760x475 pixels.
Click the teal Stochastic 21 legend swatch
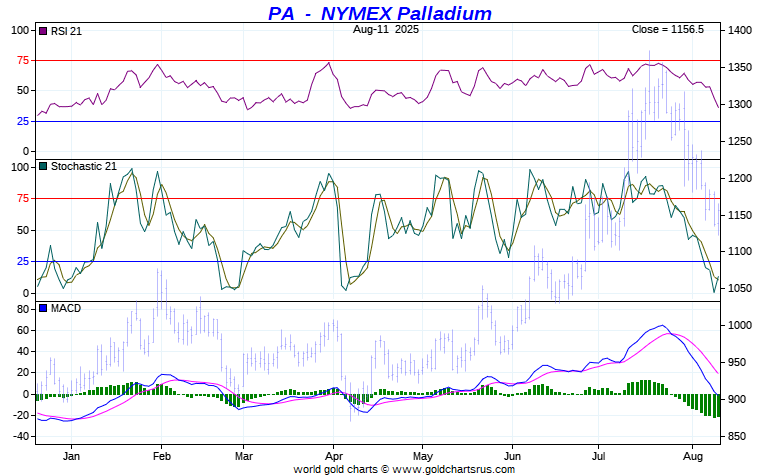(43, 166)
